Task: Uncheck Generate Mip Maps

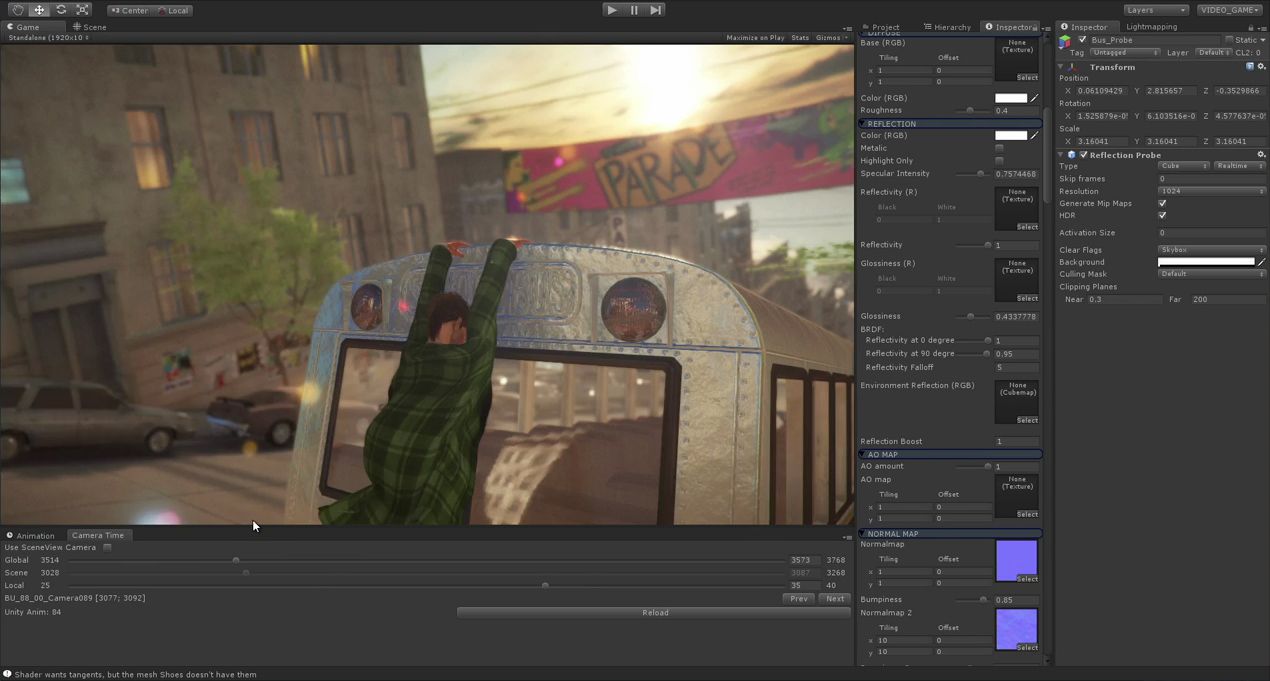Action: [x=1162, y=203]
